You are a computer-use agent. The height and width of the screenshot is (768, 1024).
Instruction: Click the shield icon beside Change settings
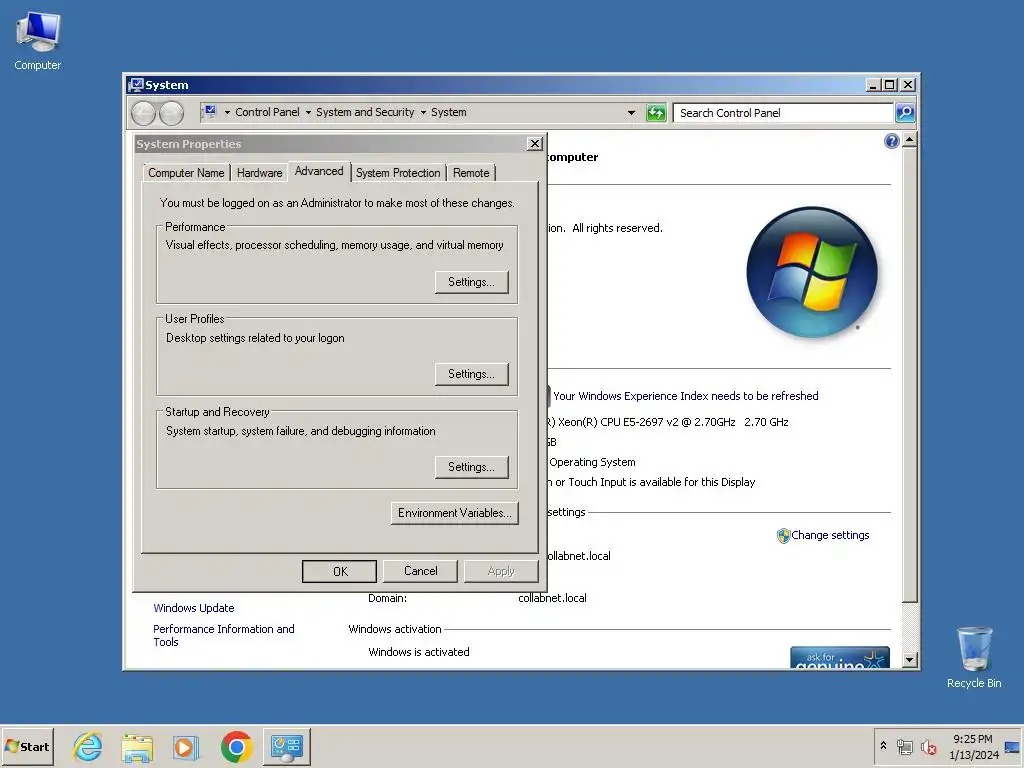[783, 536]
